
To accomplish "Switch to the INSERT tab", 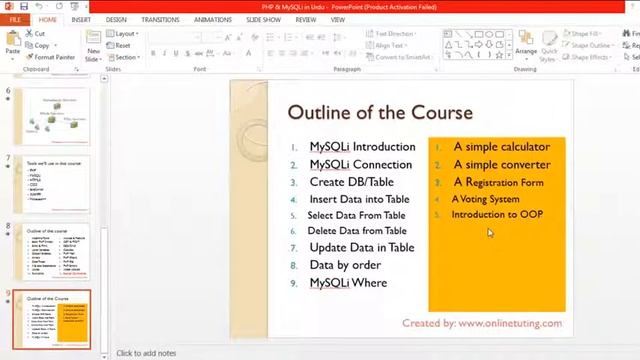I will [x=81, y=20].
